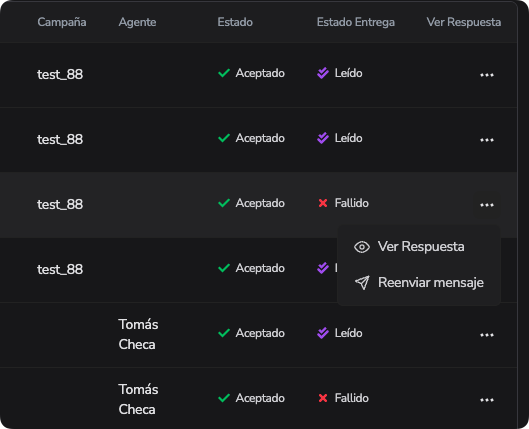Select the first test_88 campaign cell

[x=60, y=74]
